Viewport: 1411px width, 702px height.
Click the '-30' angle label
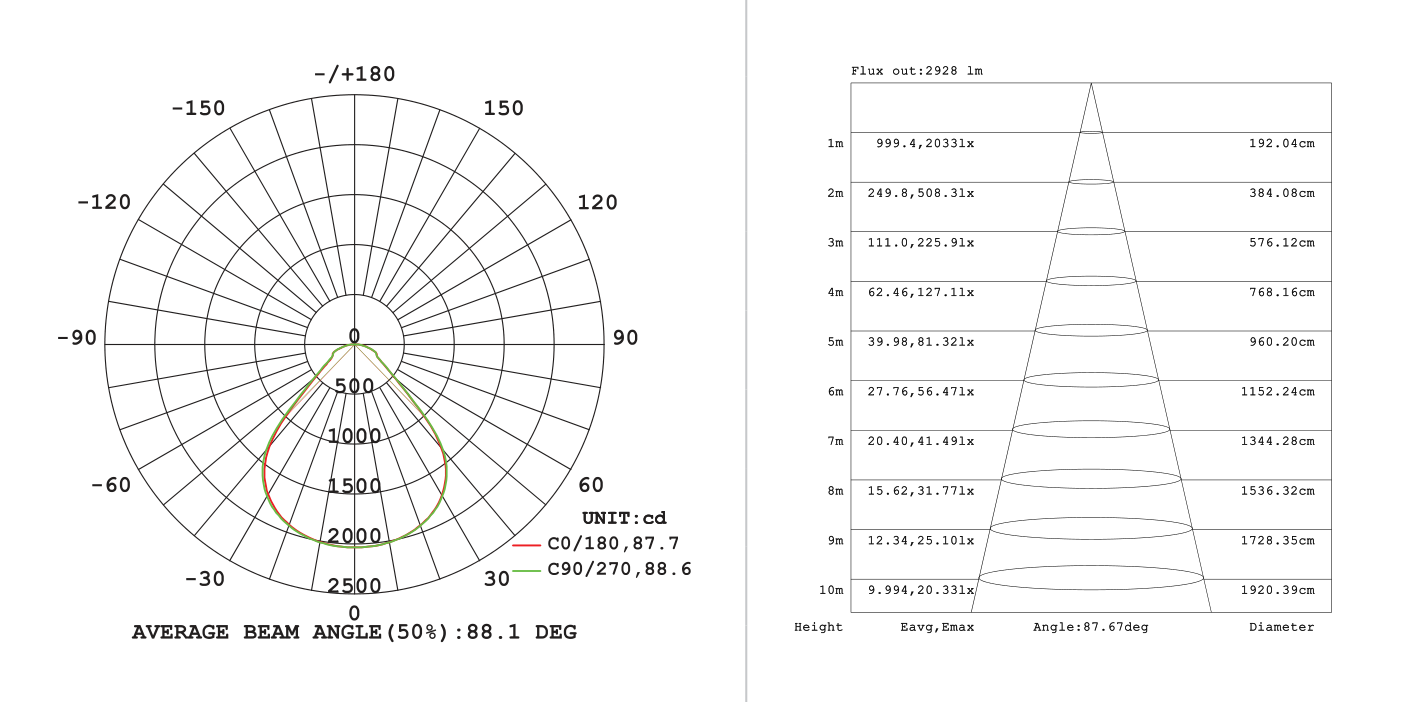tap(205, 579)
